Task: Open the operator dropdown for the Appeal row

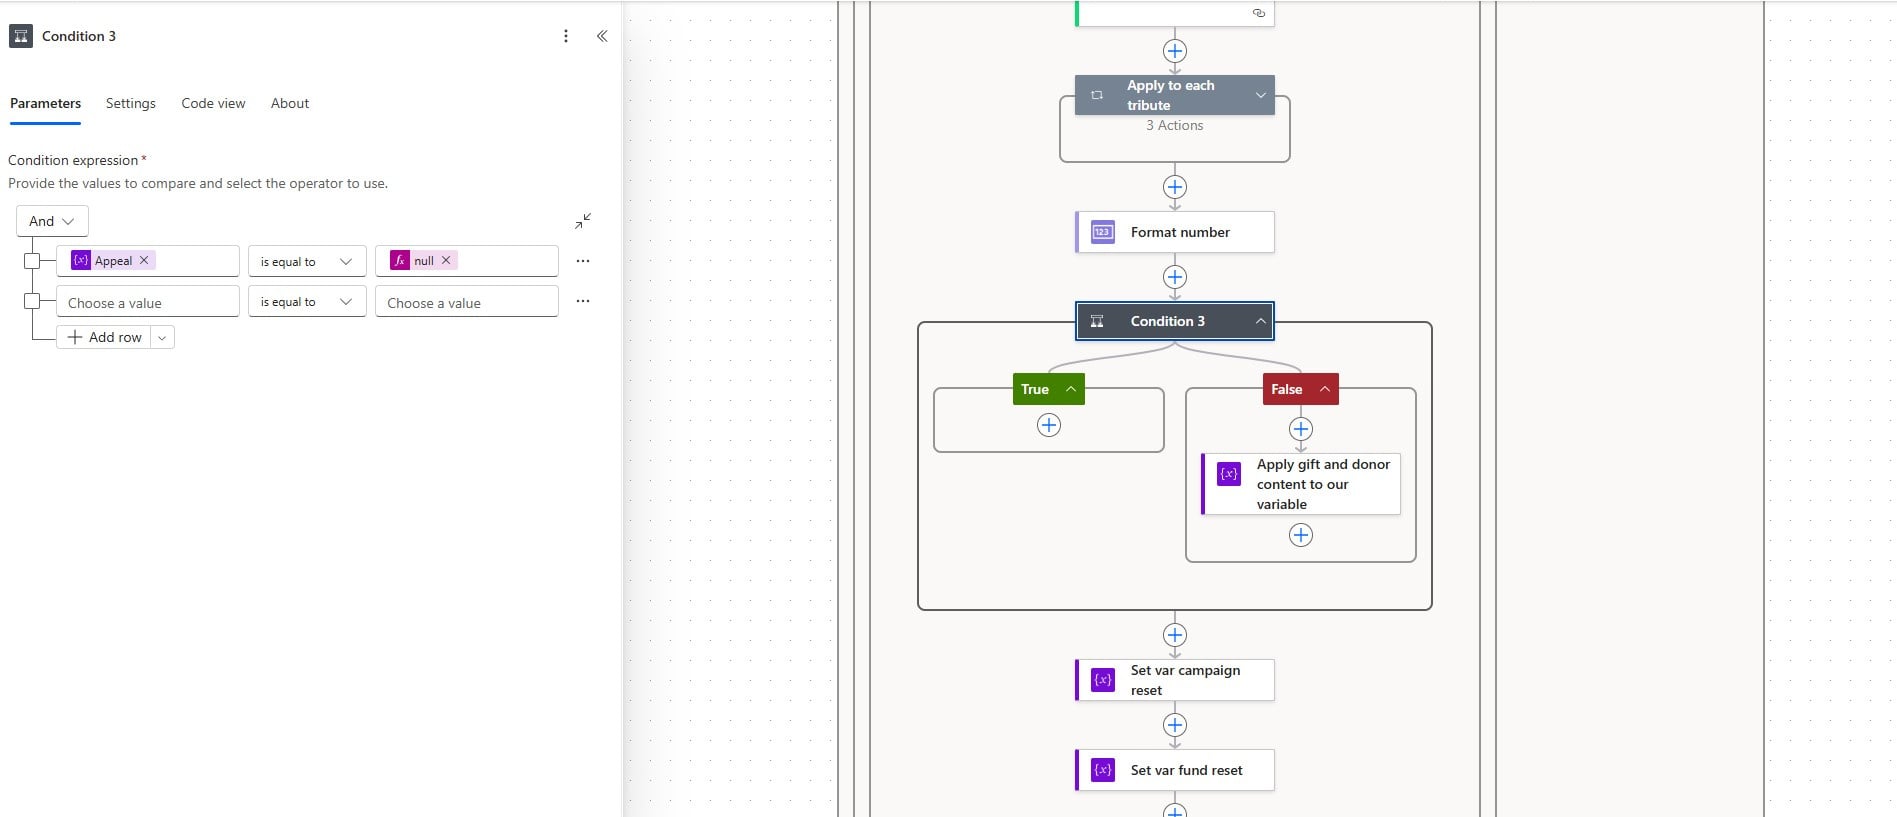Action: (307, 261)
